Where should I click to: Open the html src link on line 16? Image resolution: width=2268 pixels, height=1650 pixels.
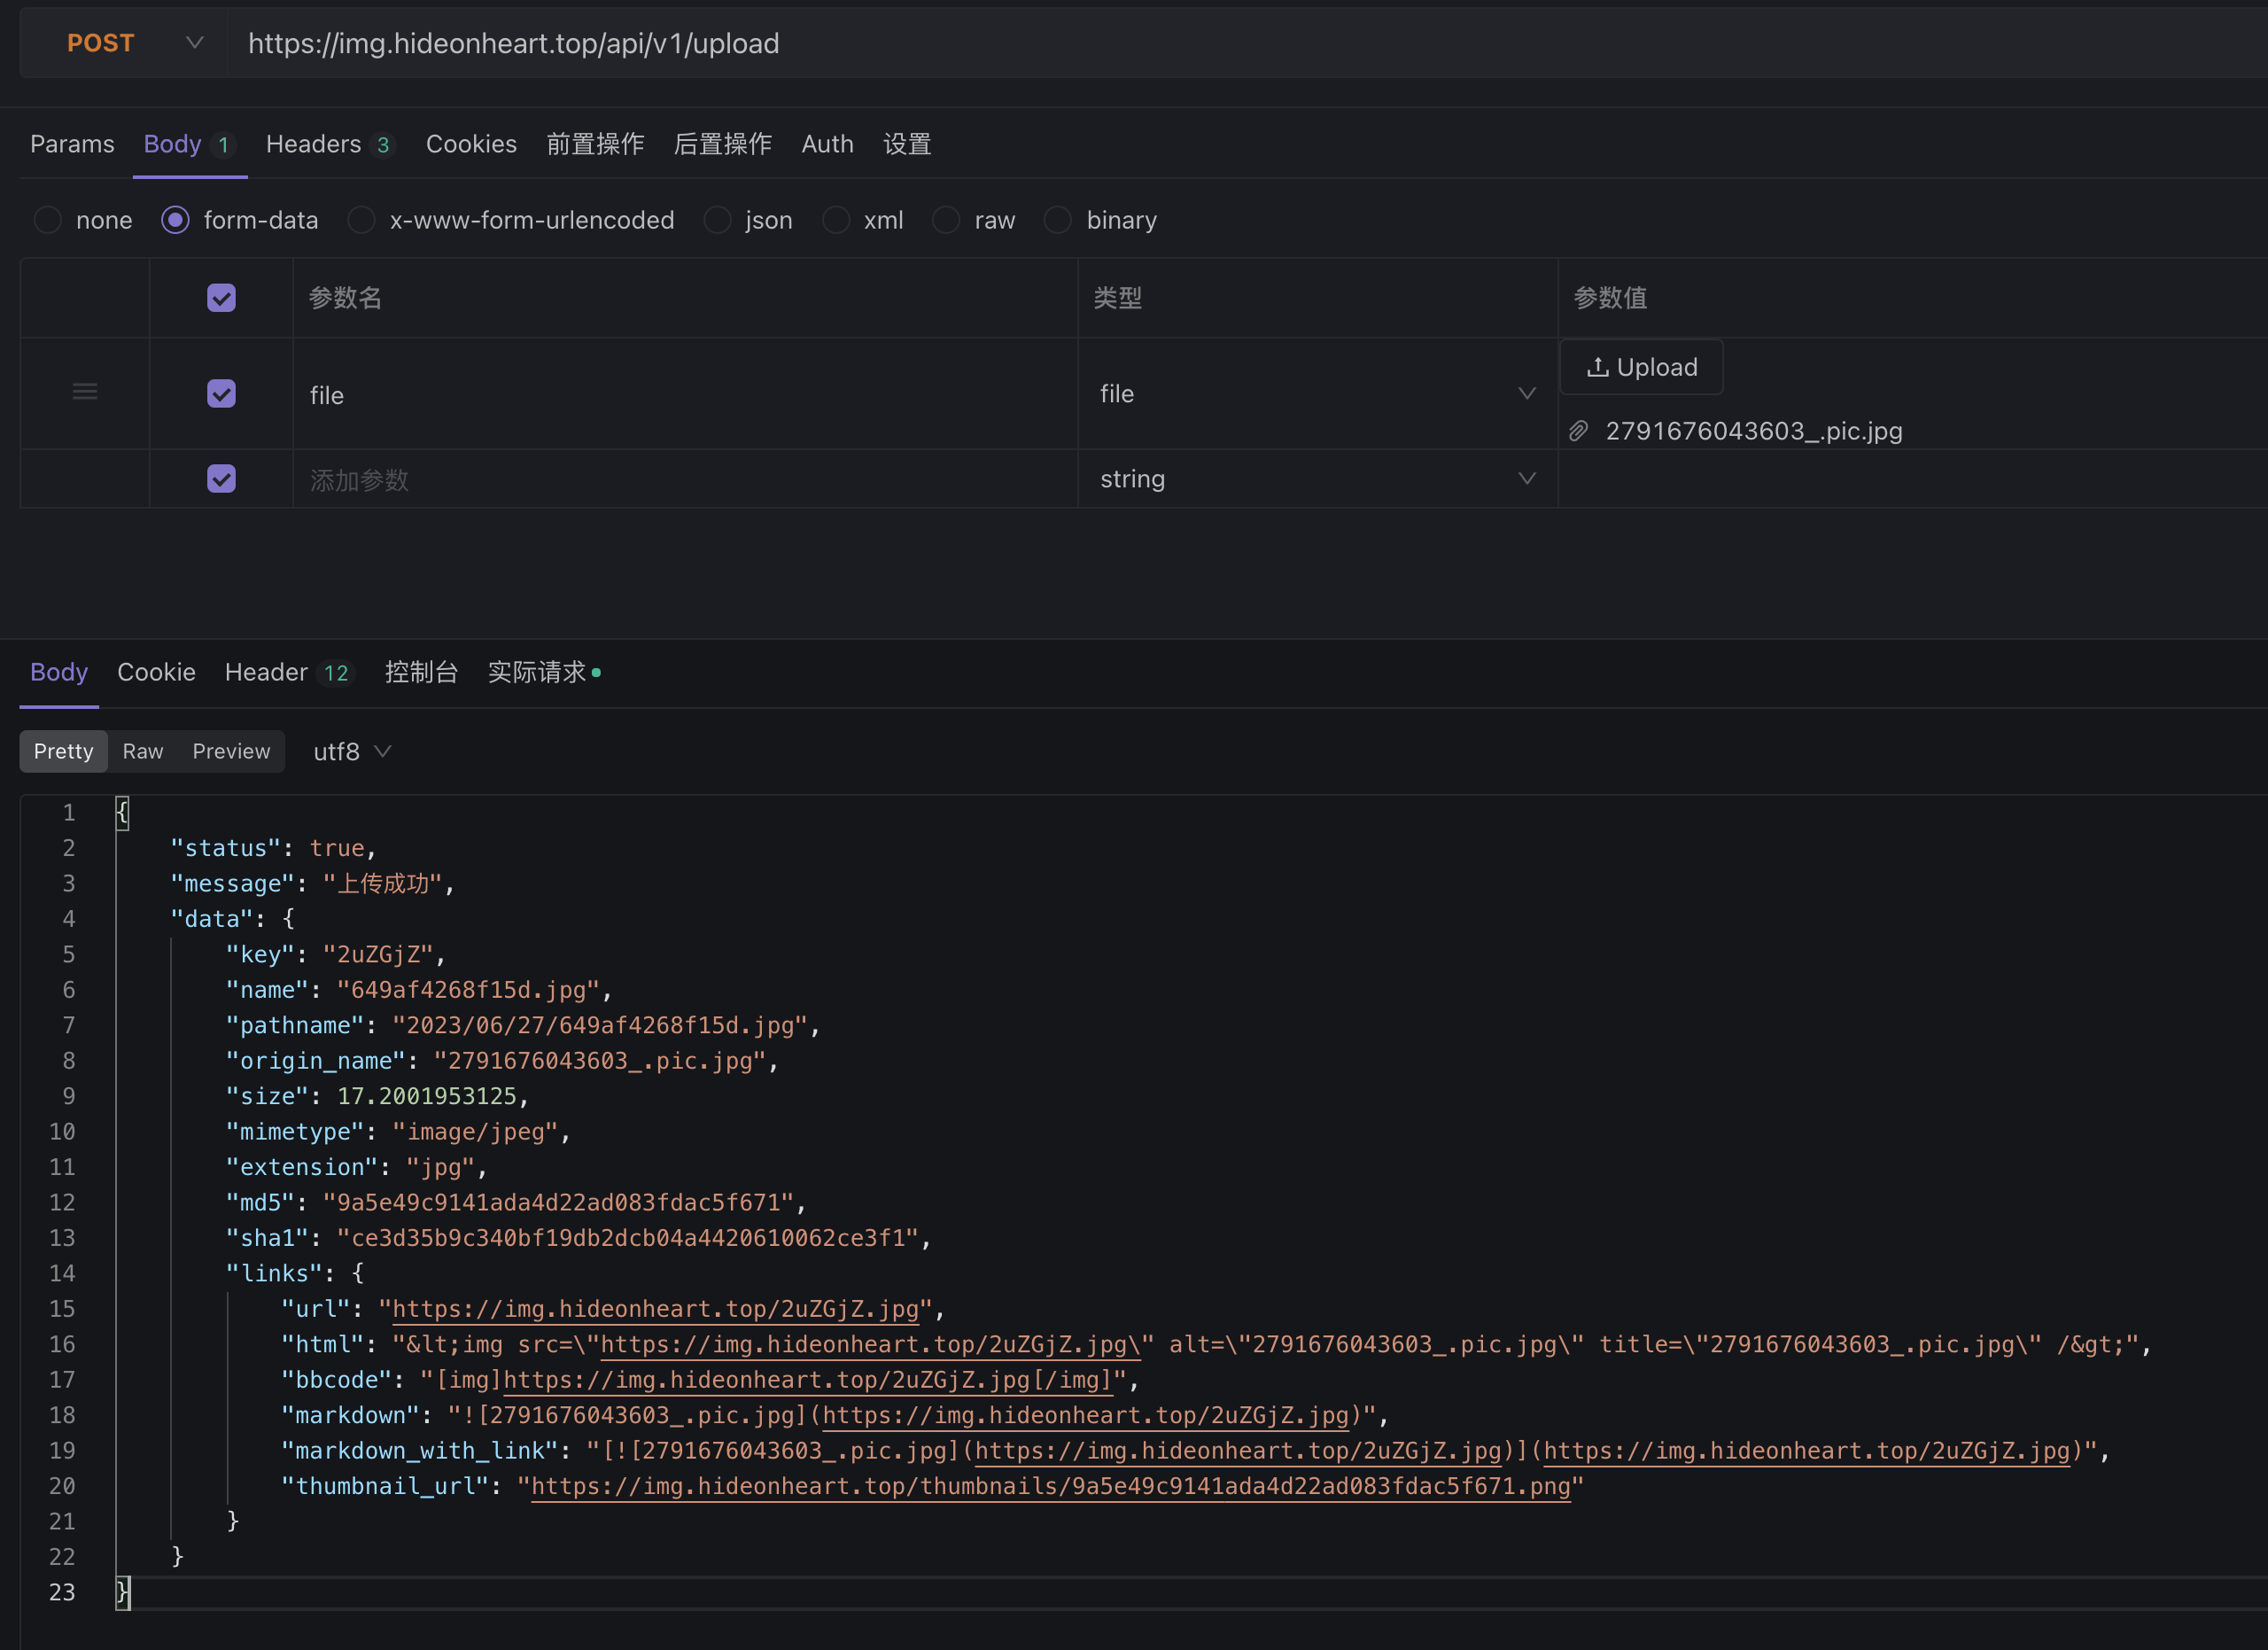click(870, 1344)
